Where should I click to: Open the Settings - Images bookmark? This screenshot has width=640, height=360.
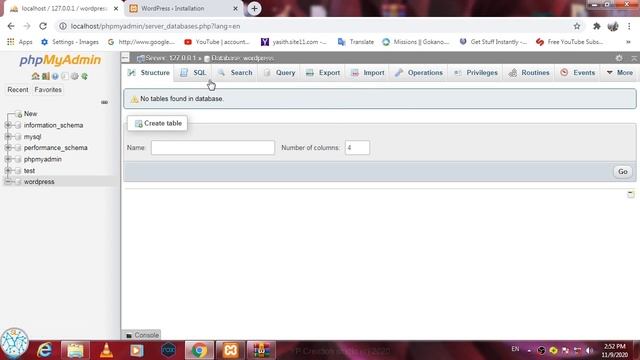70,42
